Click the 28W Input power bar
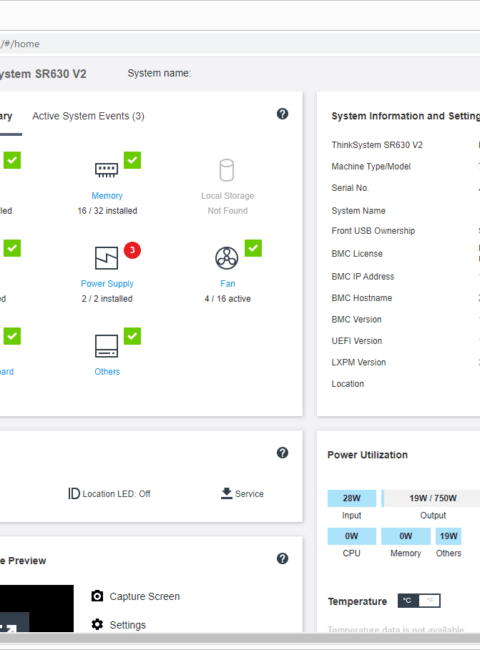The height and width of the screenshot is (650, 480). [352, 498]
